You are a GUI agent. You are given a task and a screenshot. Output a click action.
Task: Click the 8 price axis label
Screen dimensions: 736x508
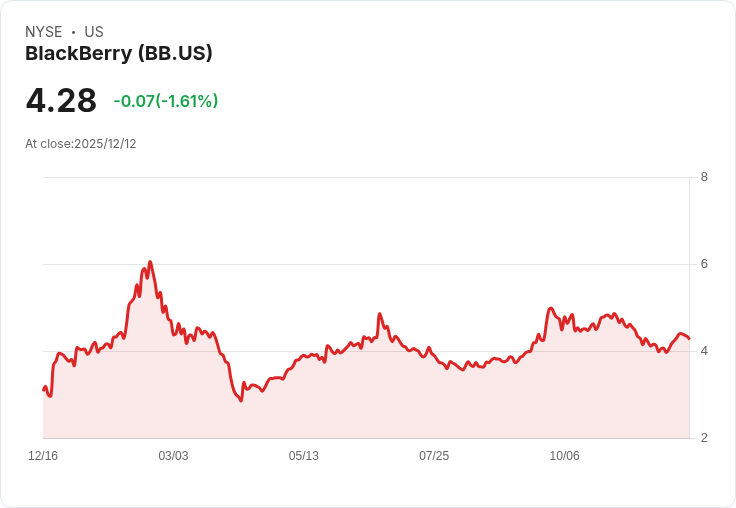[x=704, y=177]
